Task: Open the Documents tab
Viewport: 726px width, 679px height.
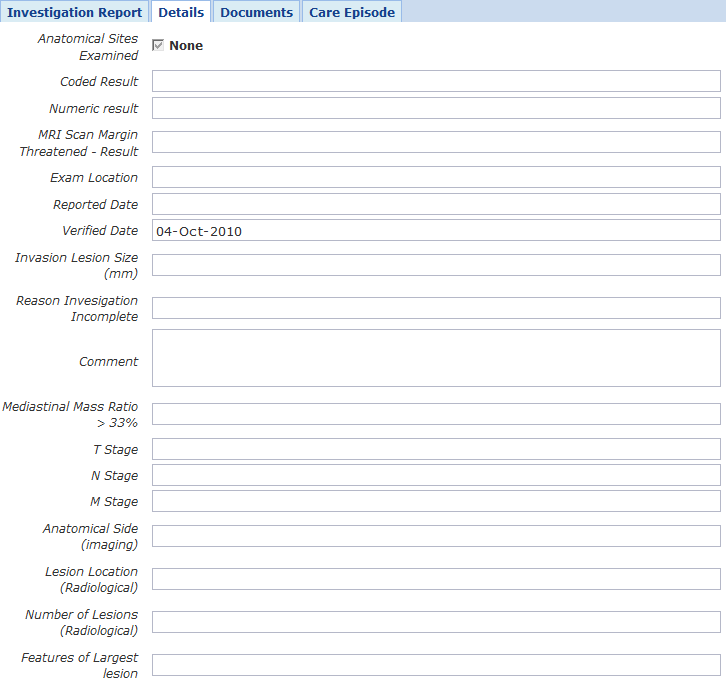Action: click(x=256, y=12)
